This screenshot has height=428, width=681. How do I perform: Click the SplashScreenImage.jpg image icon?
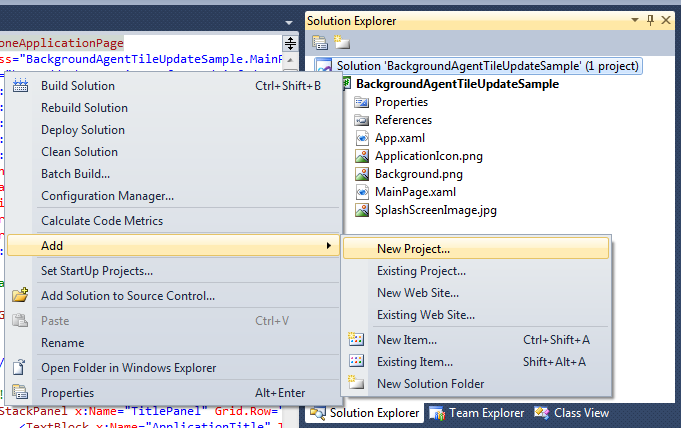click(x=362, y=210)
